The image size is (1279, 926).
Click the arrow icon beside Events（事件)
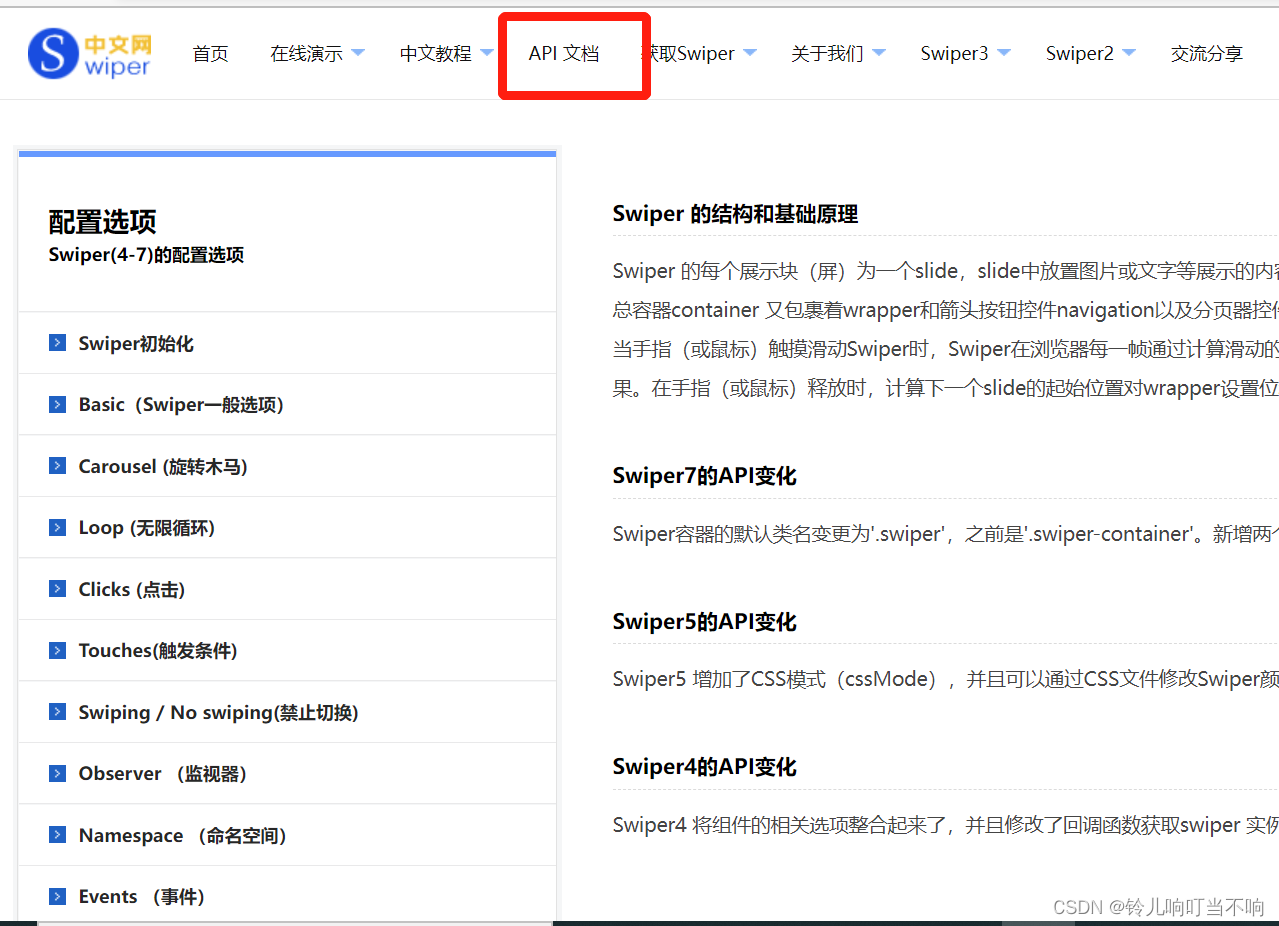[57, 896]
